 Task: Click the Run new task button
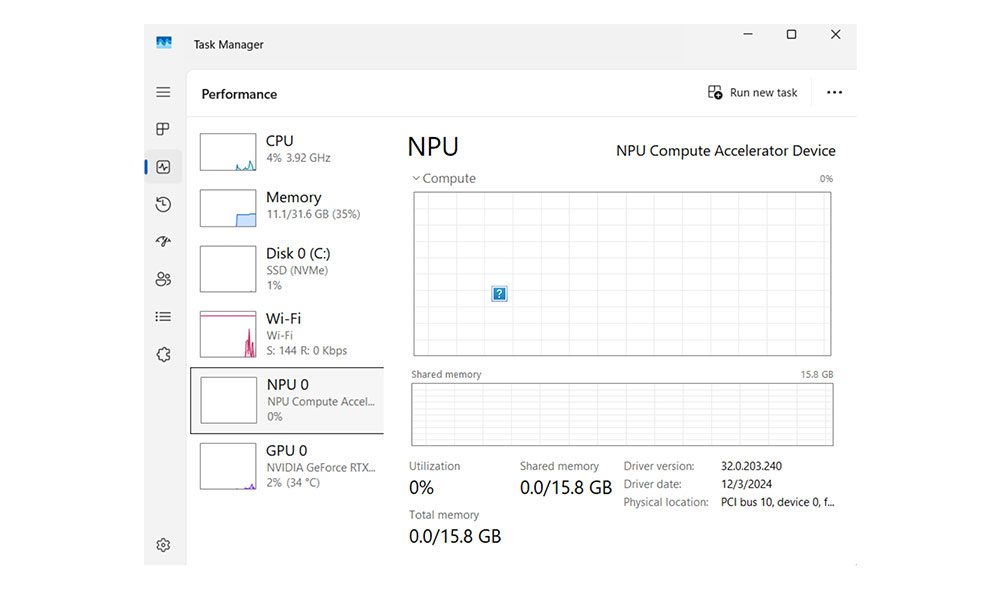[753, 93]
